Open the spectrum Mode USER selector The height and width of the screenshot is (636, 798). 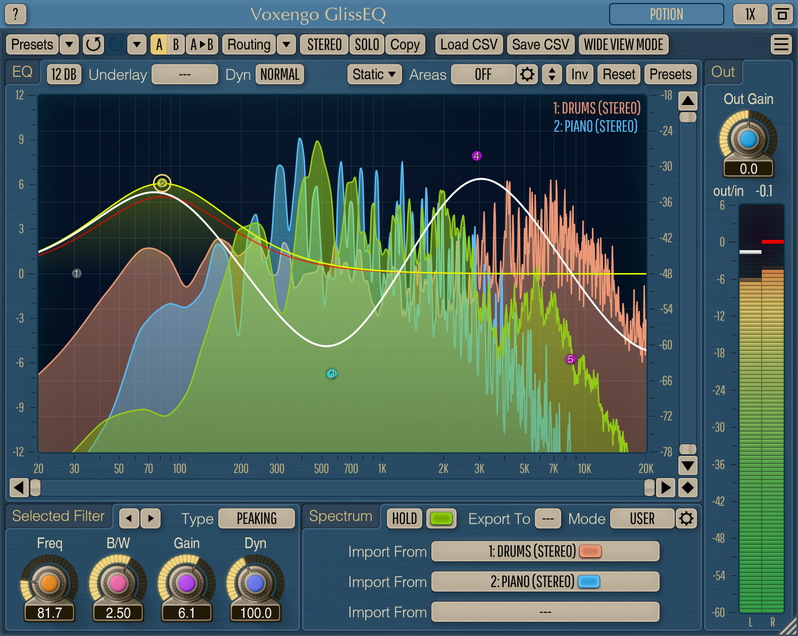coord(642,518)
